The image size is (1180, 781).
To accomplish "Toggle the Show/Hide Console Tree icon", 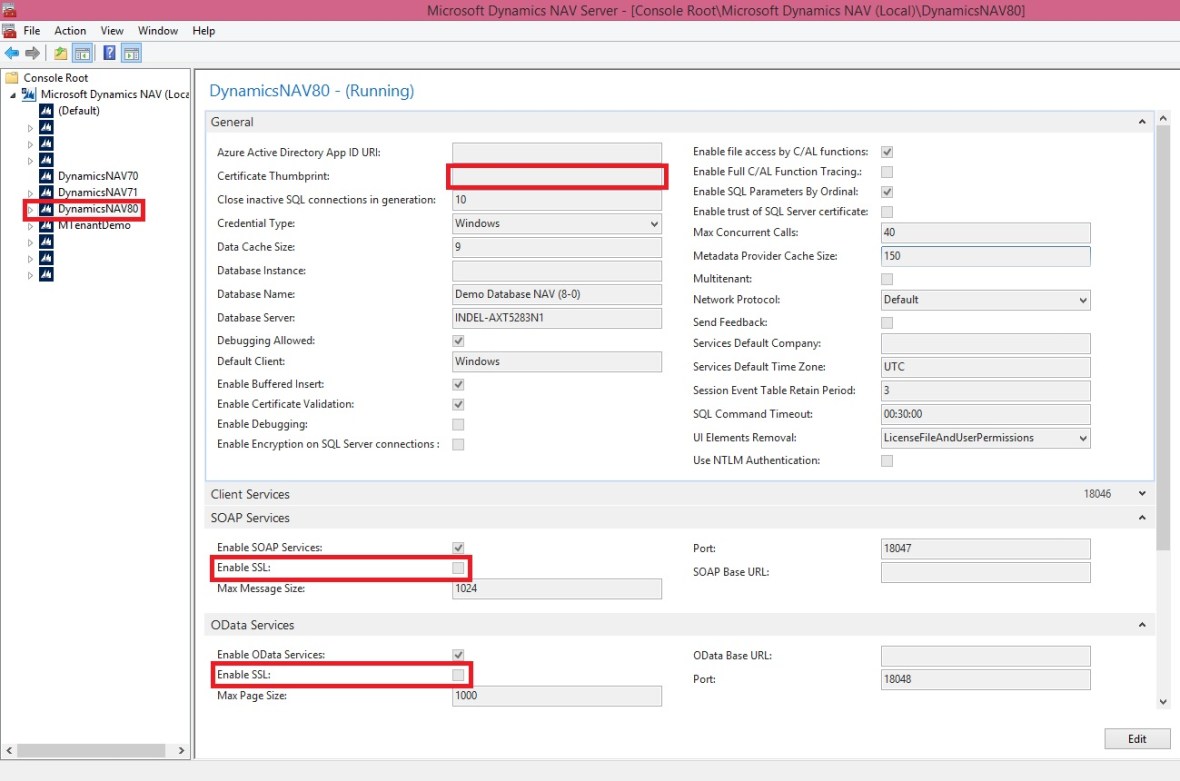I will [82, 53].
